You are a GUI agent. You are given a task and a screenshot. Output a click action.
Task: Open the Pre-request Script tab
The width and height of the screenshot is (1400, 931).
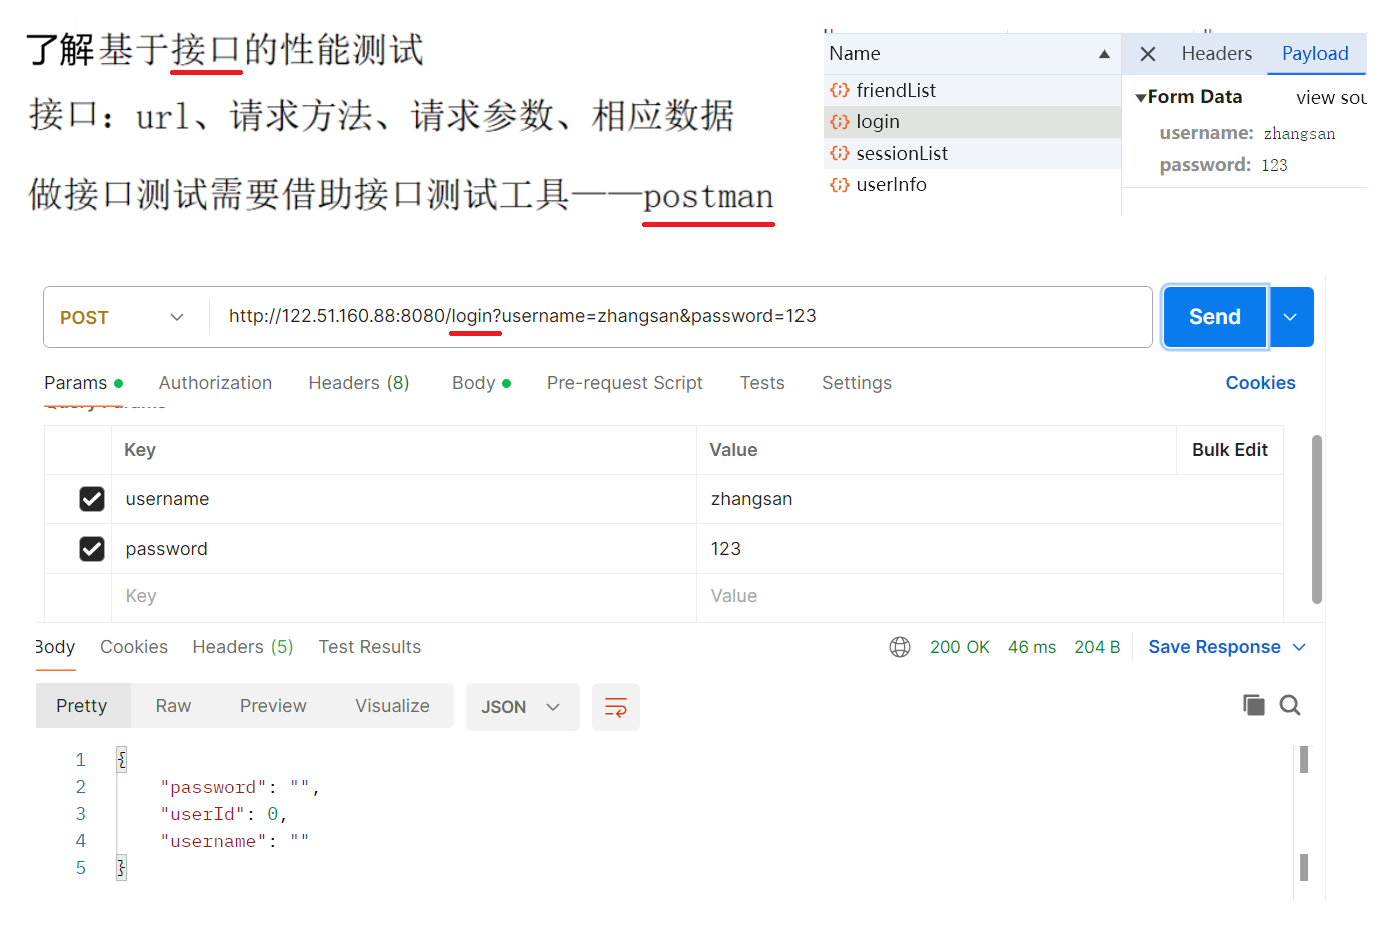625,383
